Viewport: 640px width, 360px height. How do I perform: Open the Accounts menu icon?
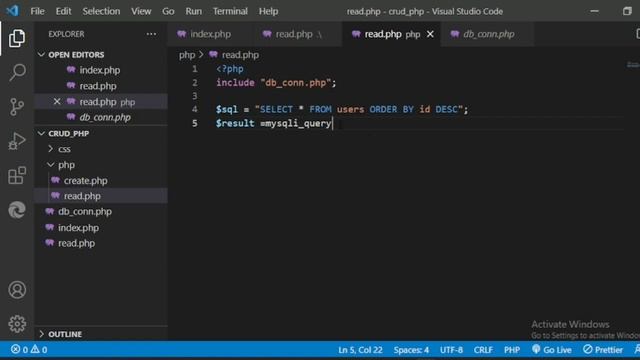point(17,290)
